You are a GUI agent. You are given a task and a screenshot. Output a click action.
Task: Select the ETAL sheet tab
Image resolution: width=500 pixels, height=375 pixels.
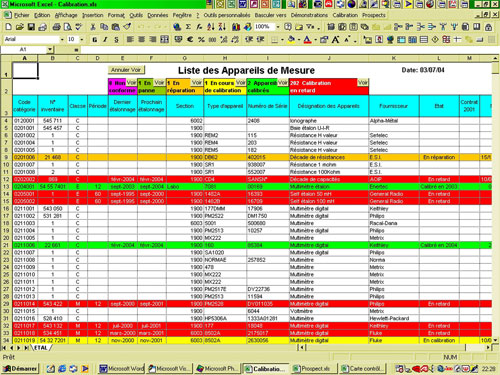[x=41, y=348]
